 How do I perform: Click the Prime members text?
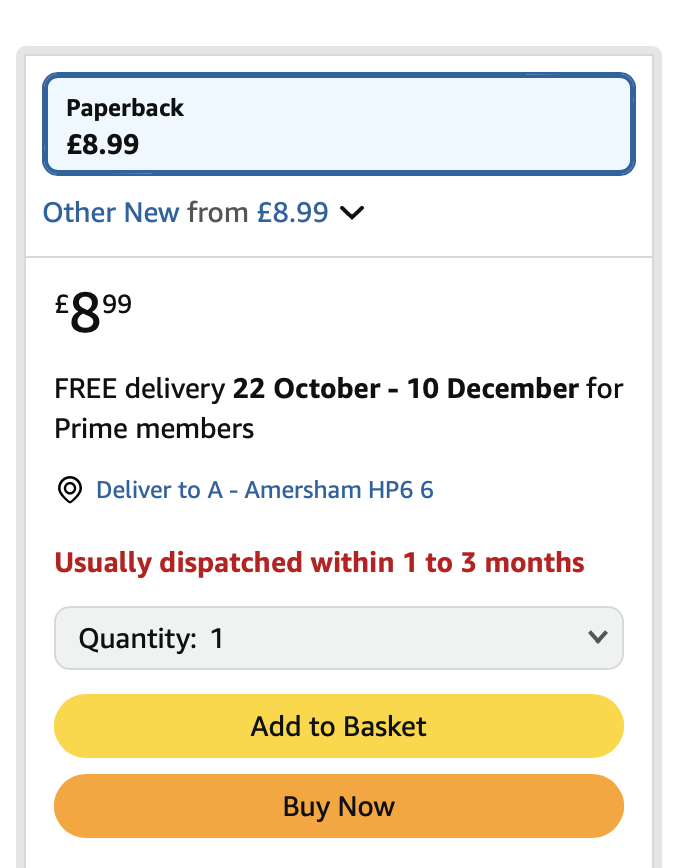[x=154, y=429]
